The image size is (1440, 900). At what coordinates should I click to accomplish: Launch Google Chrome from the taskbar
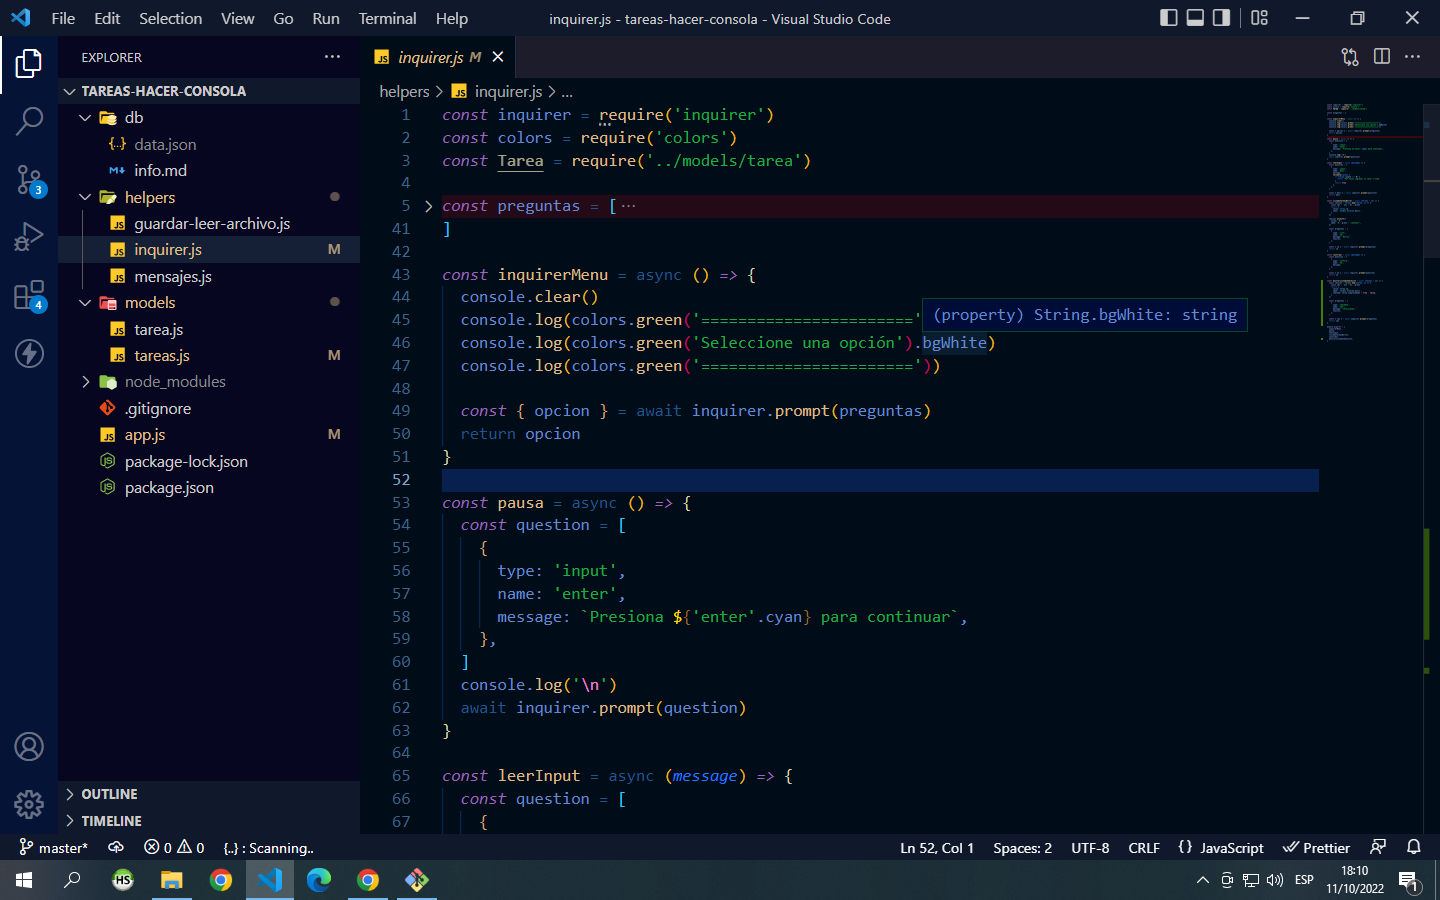tap(221, 881)
